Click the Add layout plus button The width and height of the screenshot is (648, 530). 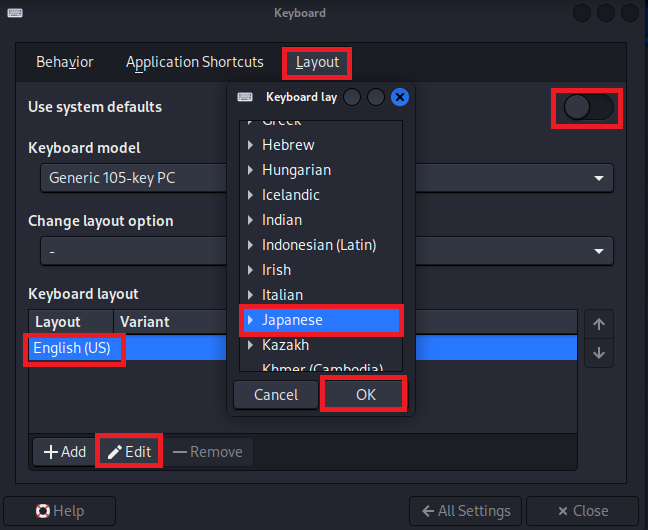pos(64,452)
